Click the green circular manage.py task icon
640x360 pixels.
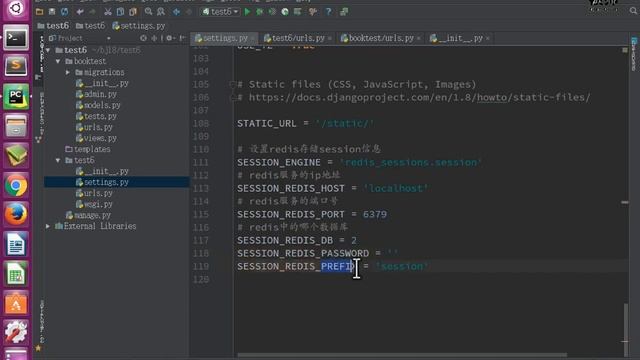(285, 12)
